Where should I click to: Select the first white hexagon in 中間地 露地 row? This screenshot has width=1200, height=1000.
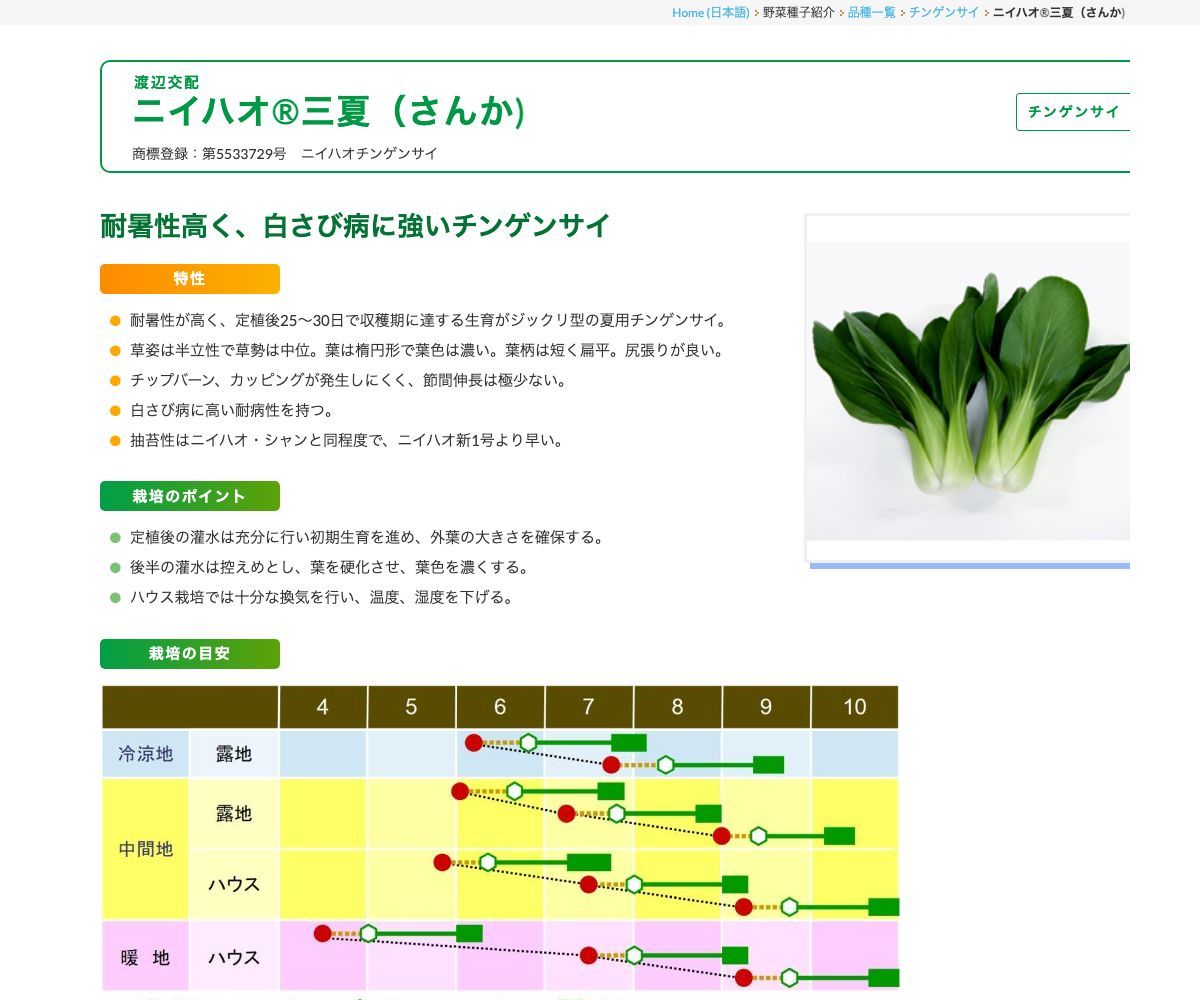pos(514,791)
